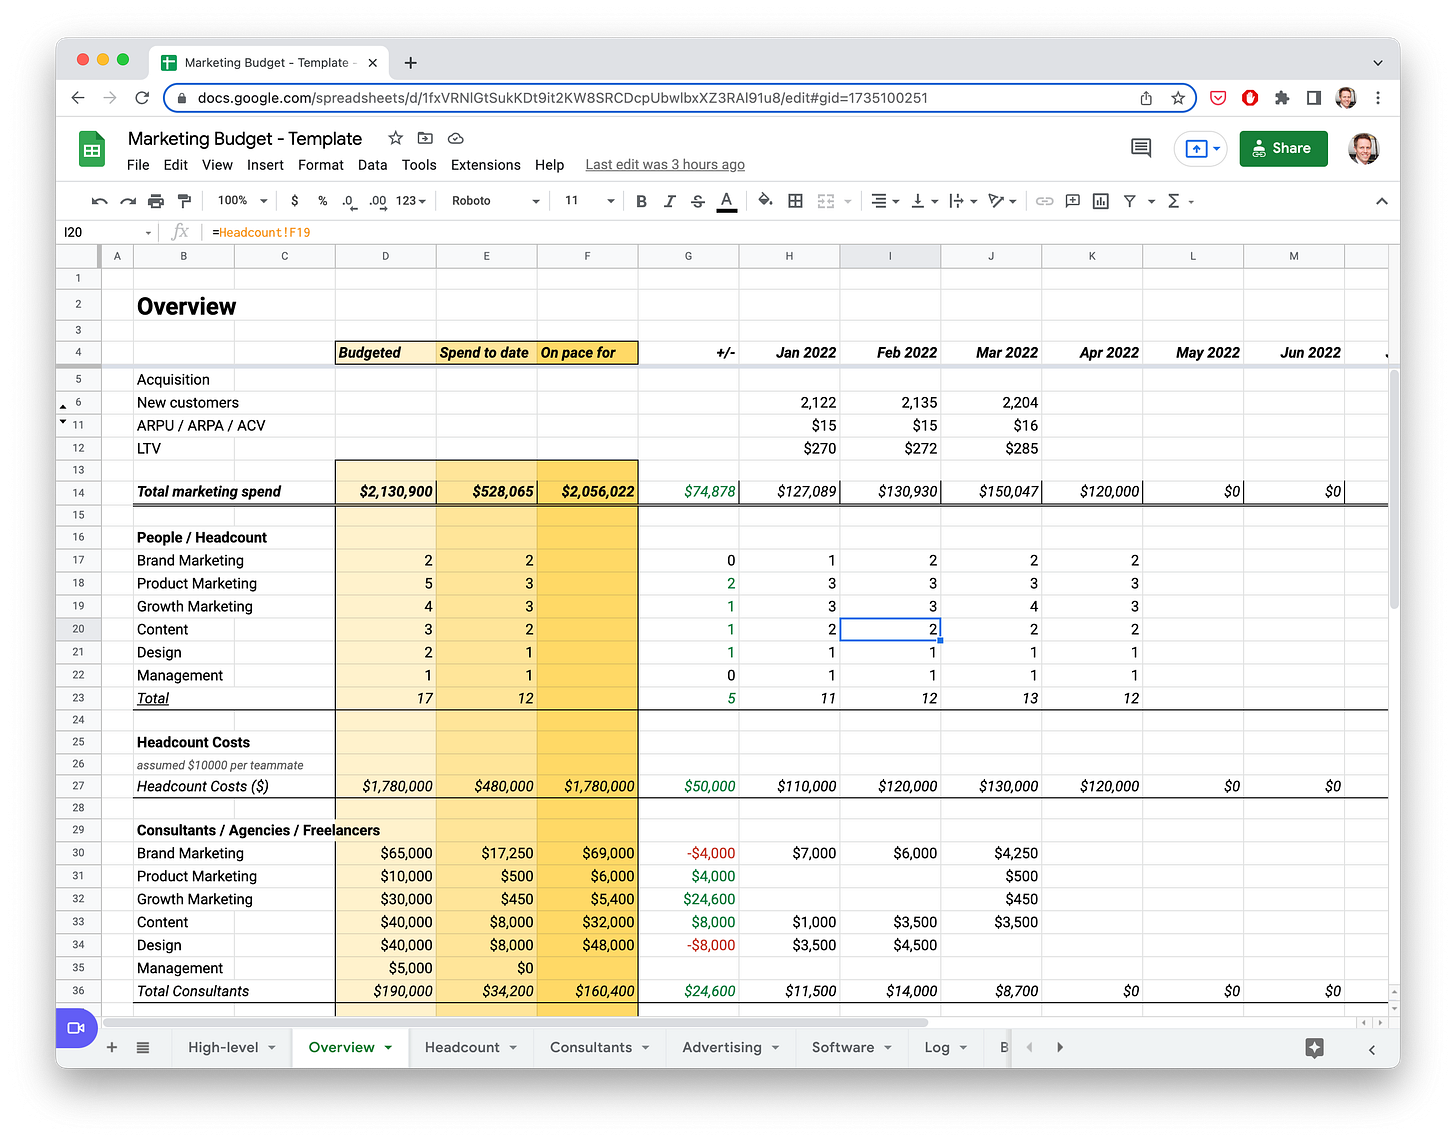
Task: Insert a chart using the toolbar icon
Action: tap(1101, 201)
